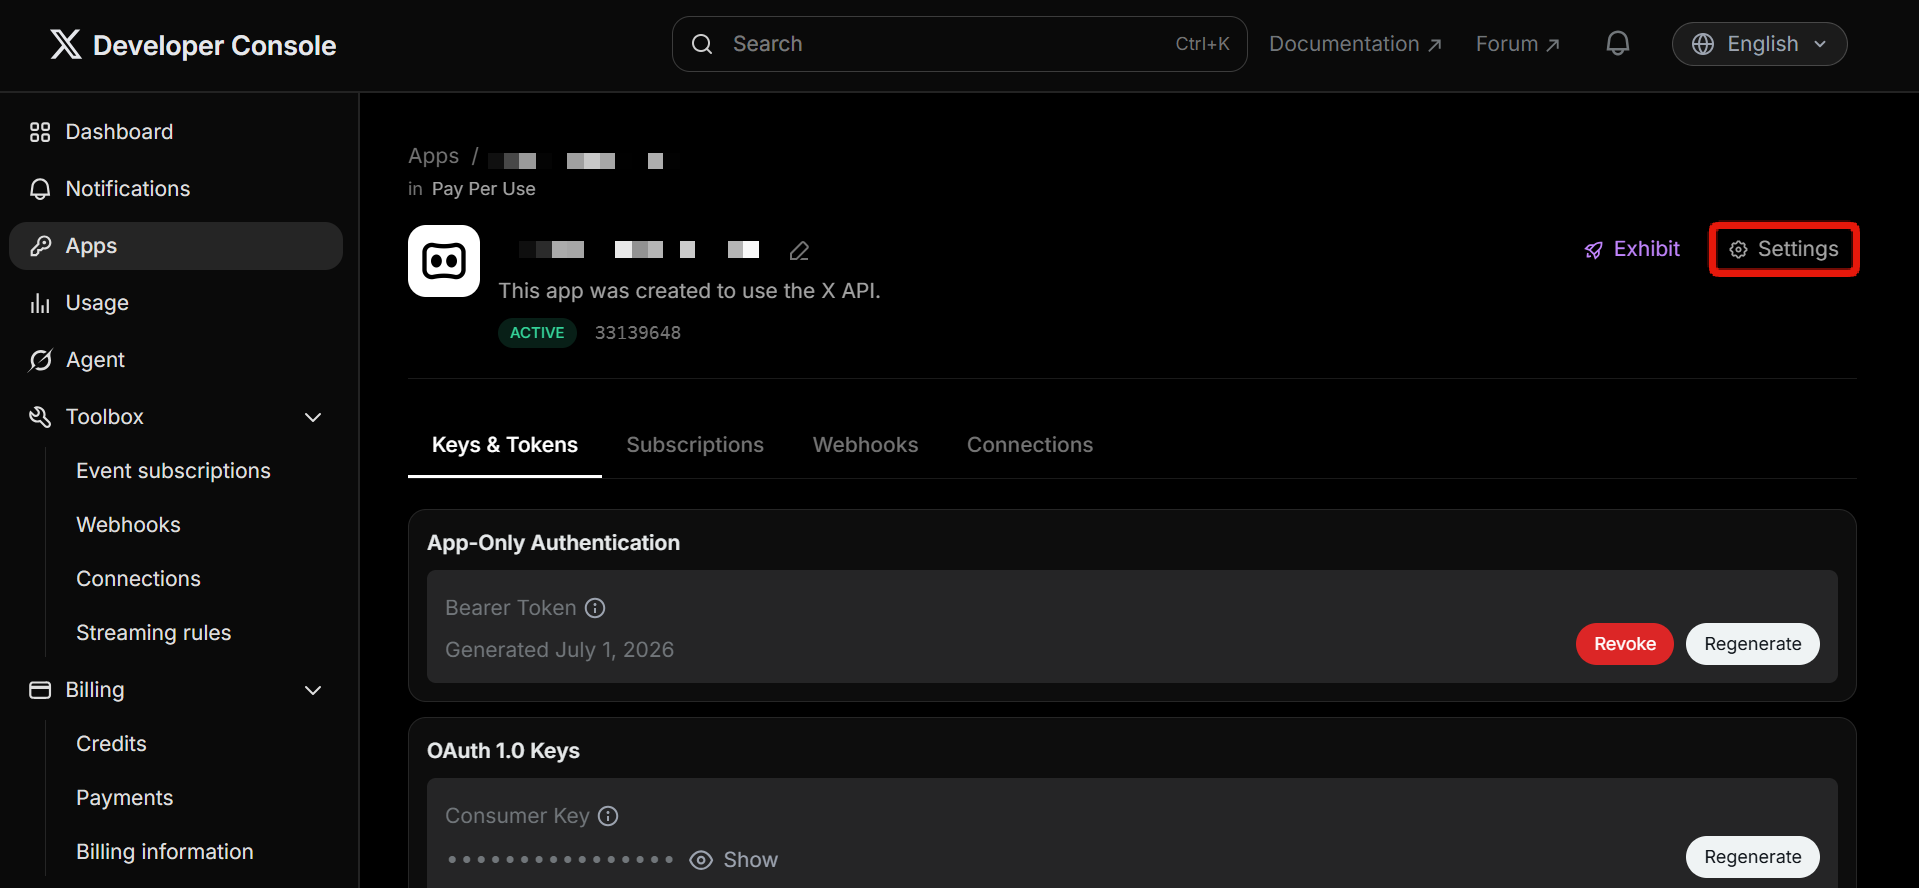
Task: Click the Exhibit link
Action: (1632, 250)
